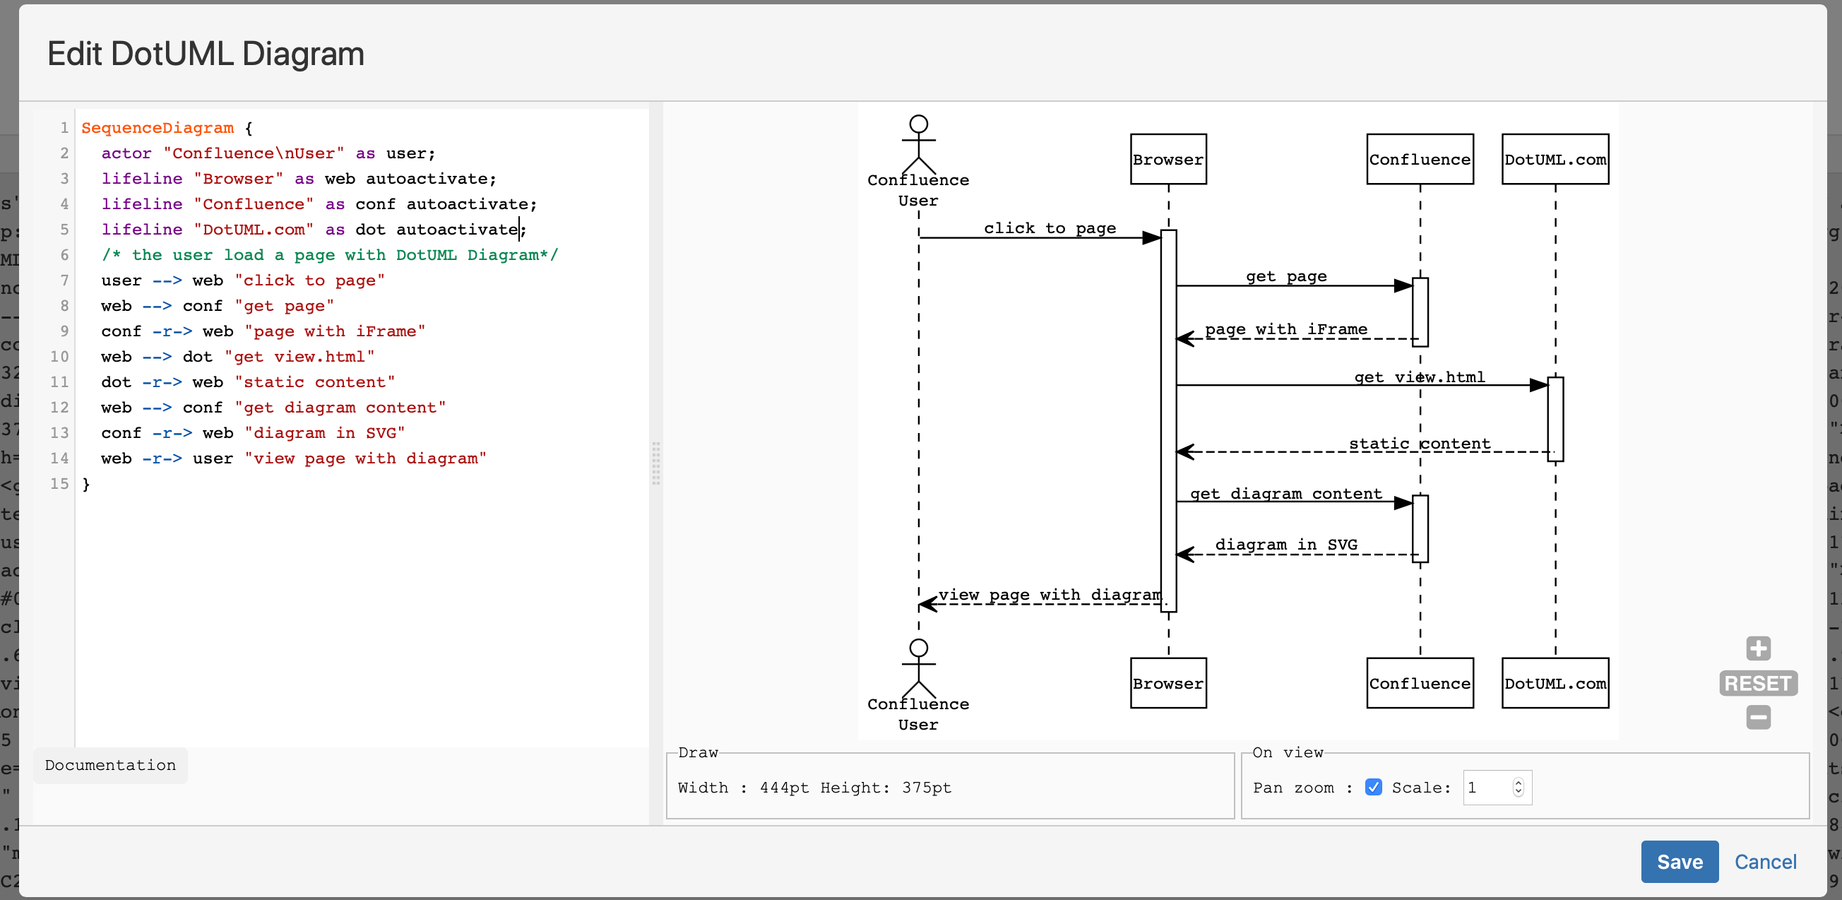Place cursor in lifeline "DotUML.com" code line
The height and width of the screenshot is (900, 1842).
pyautogui.click(x=314, y=229)
